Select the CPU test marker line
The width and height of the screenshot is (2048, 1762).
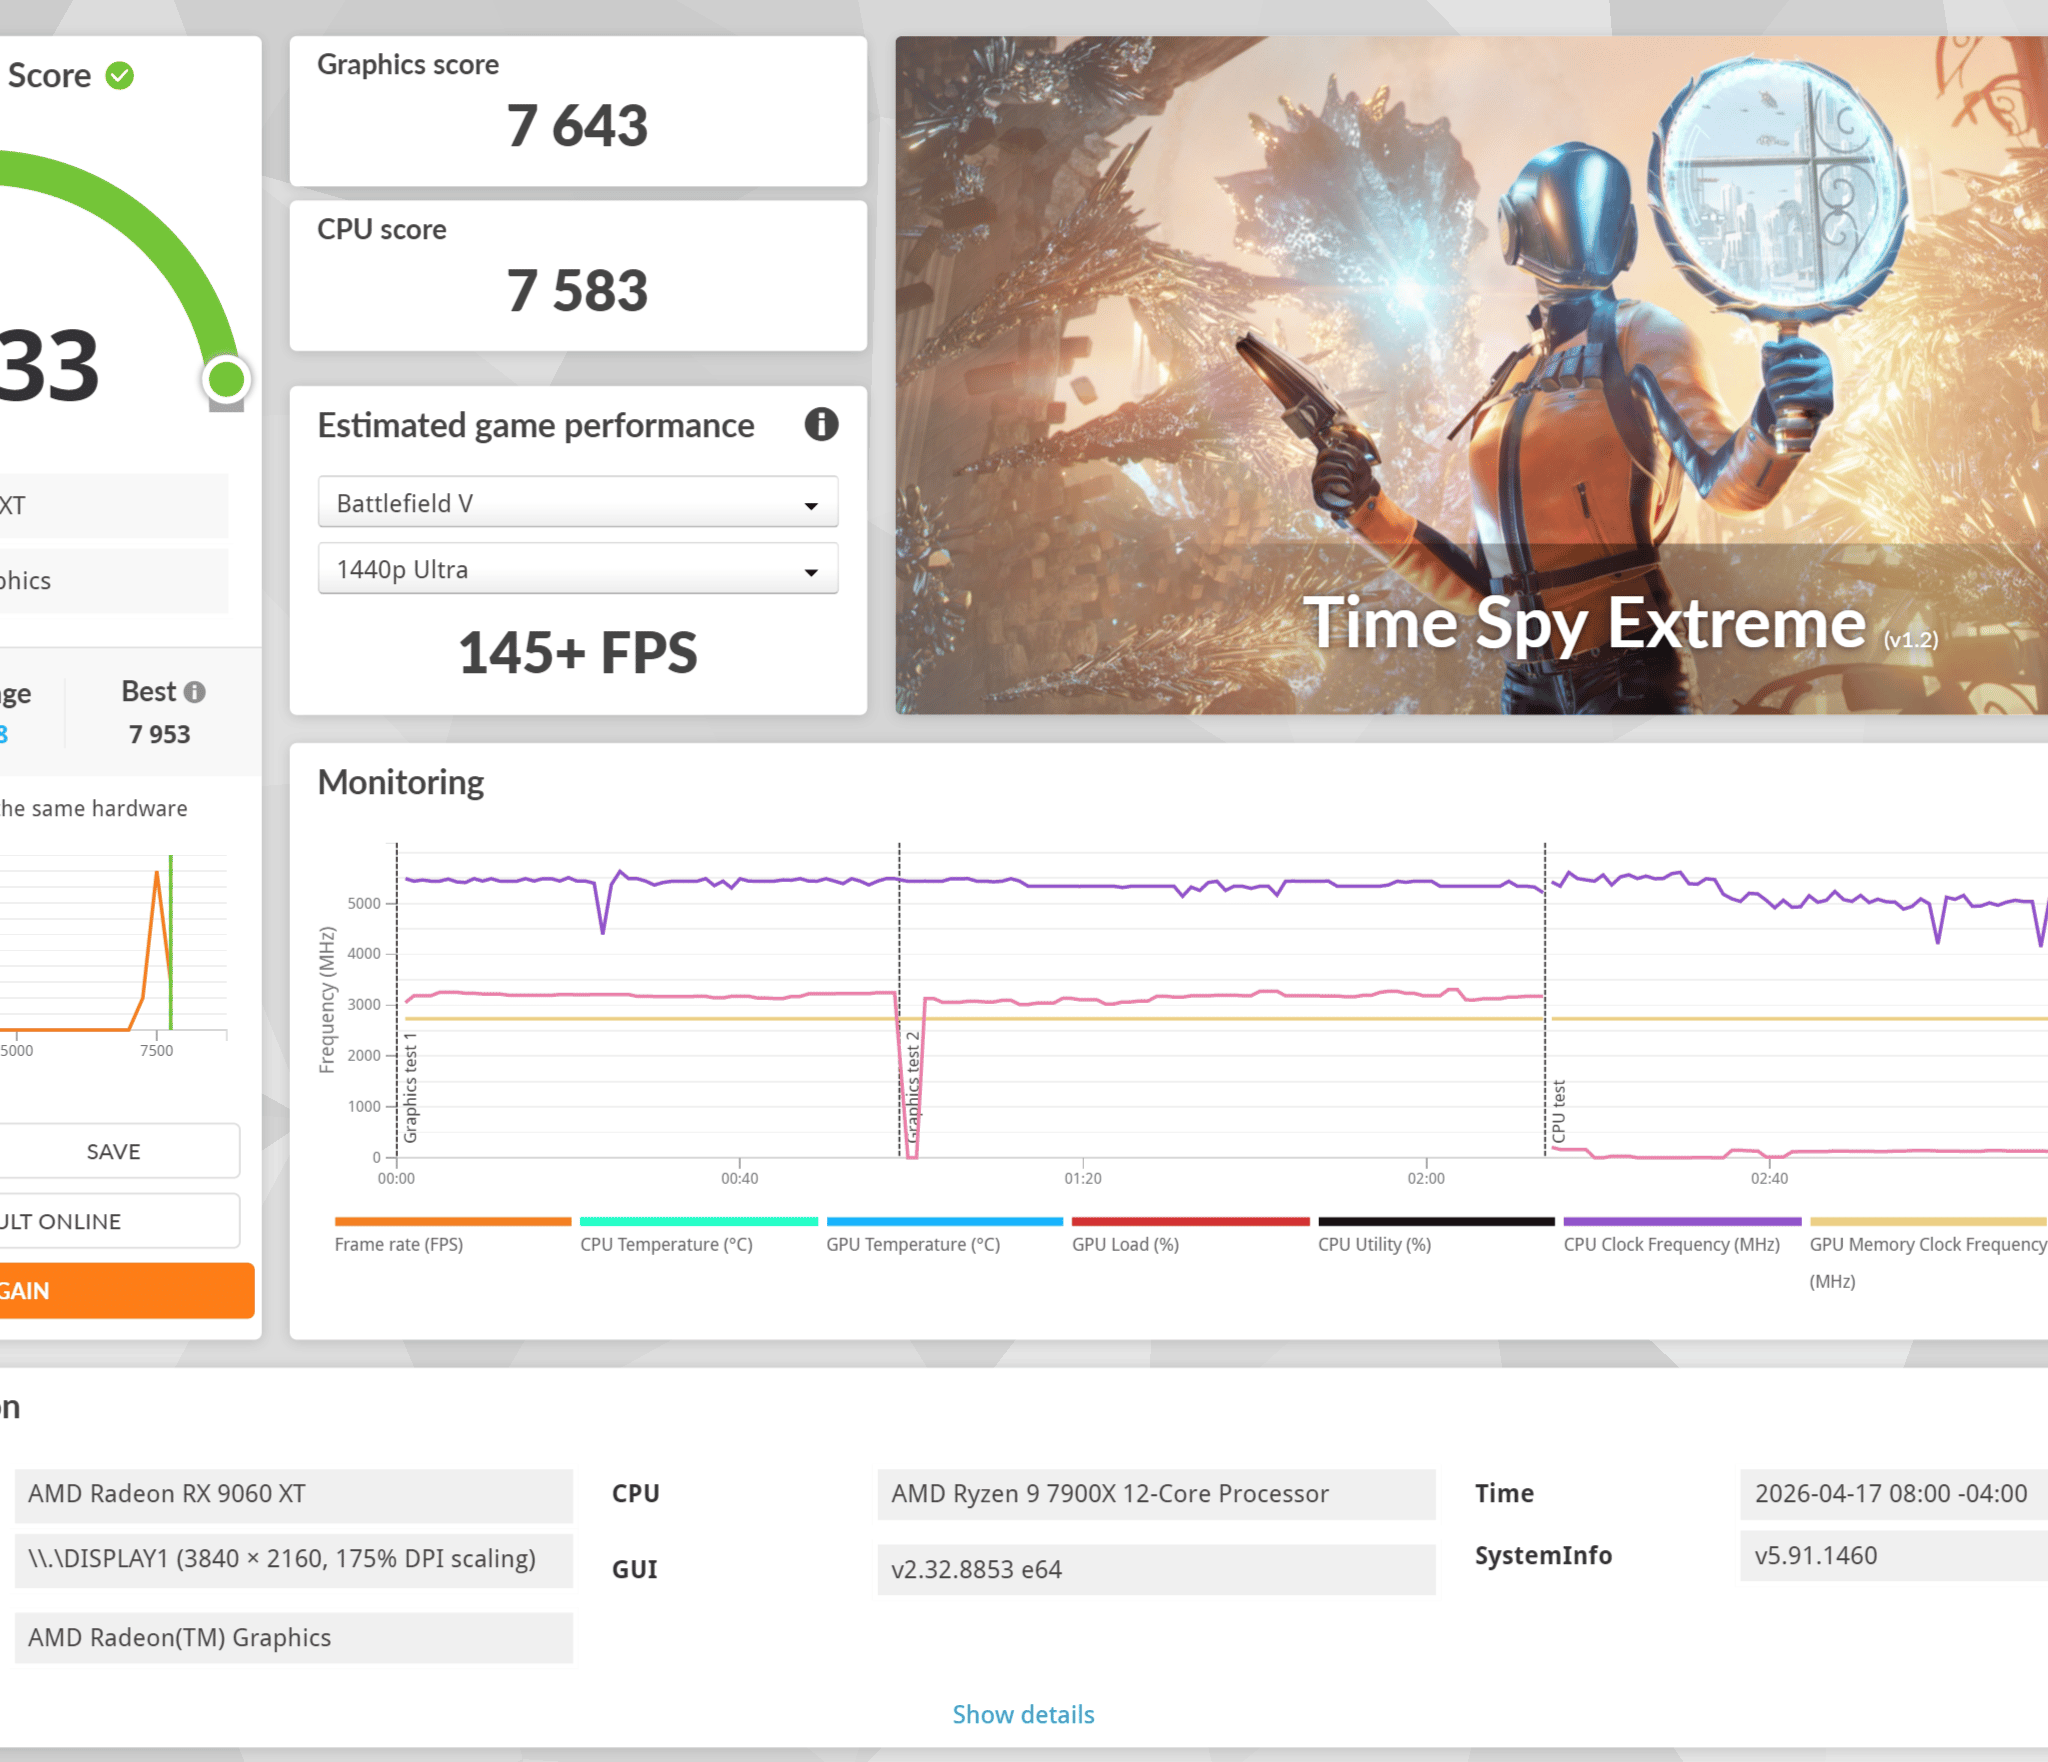pos(1545,1000)
